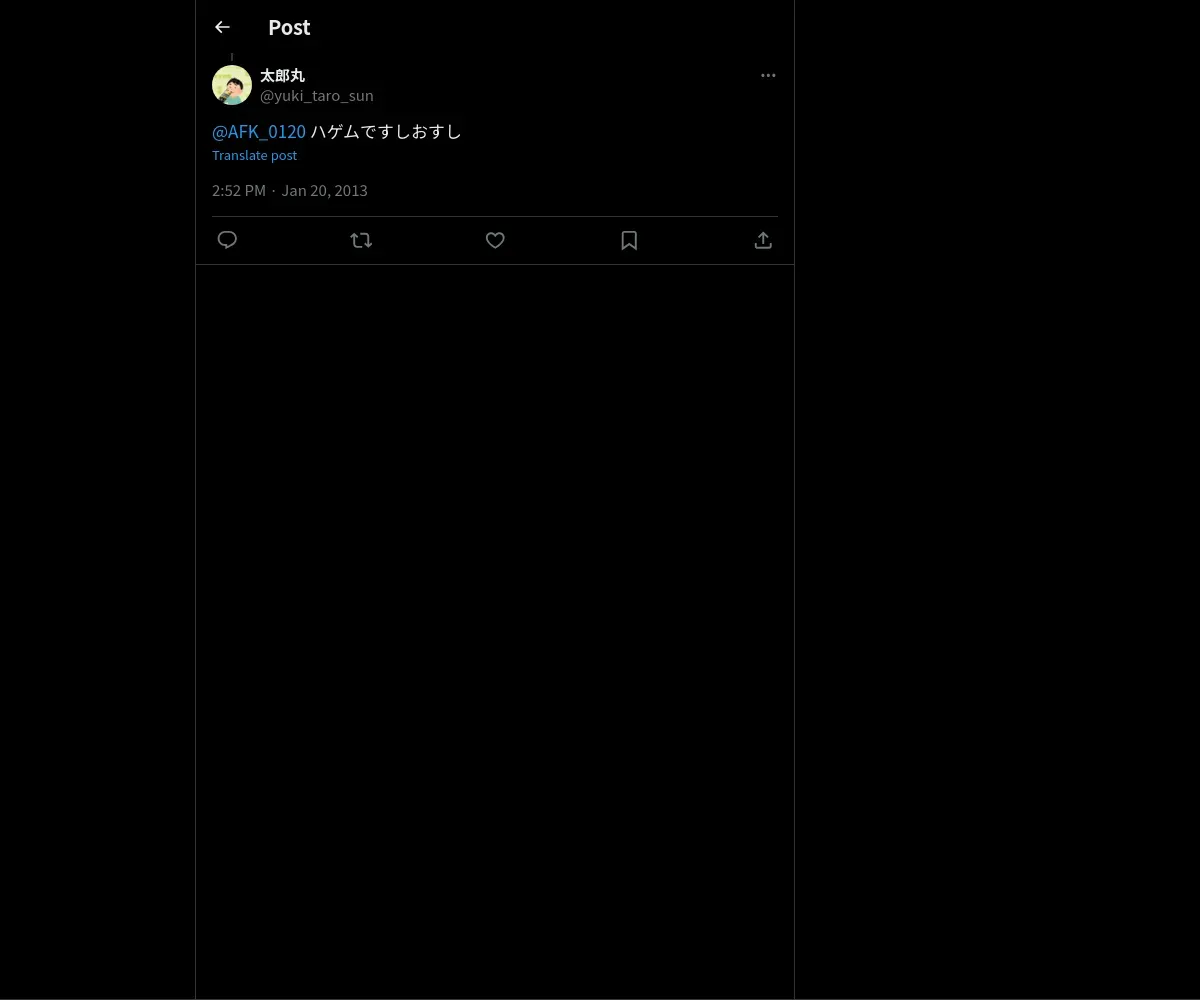Click the thread connector line above the avatar
The image size is (1200, 1000).
pos(232,57)
